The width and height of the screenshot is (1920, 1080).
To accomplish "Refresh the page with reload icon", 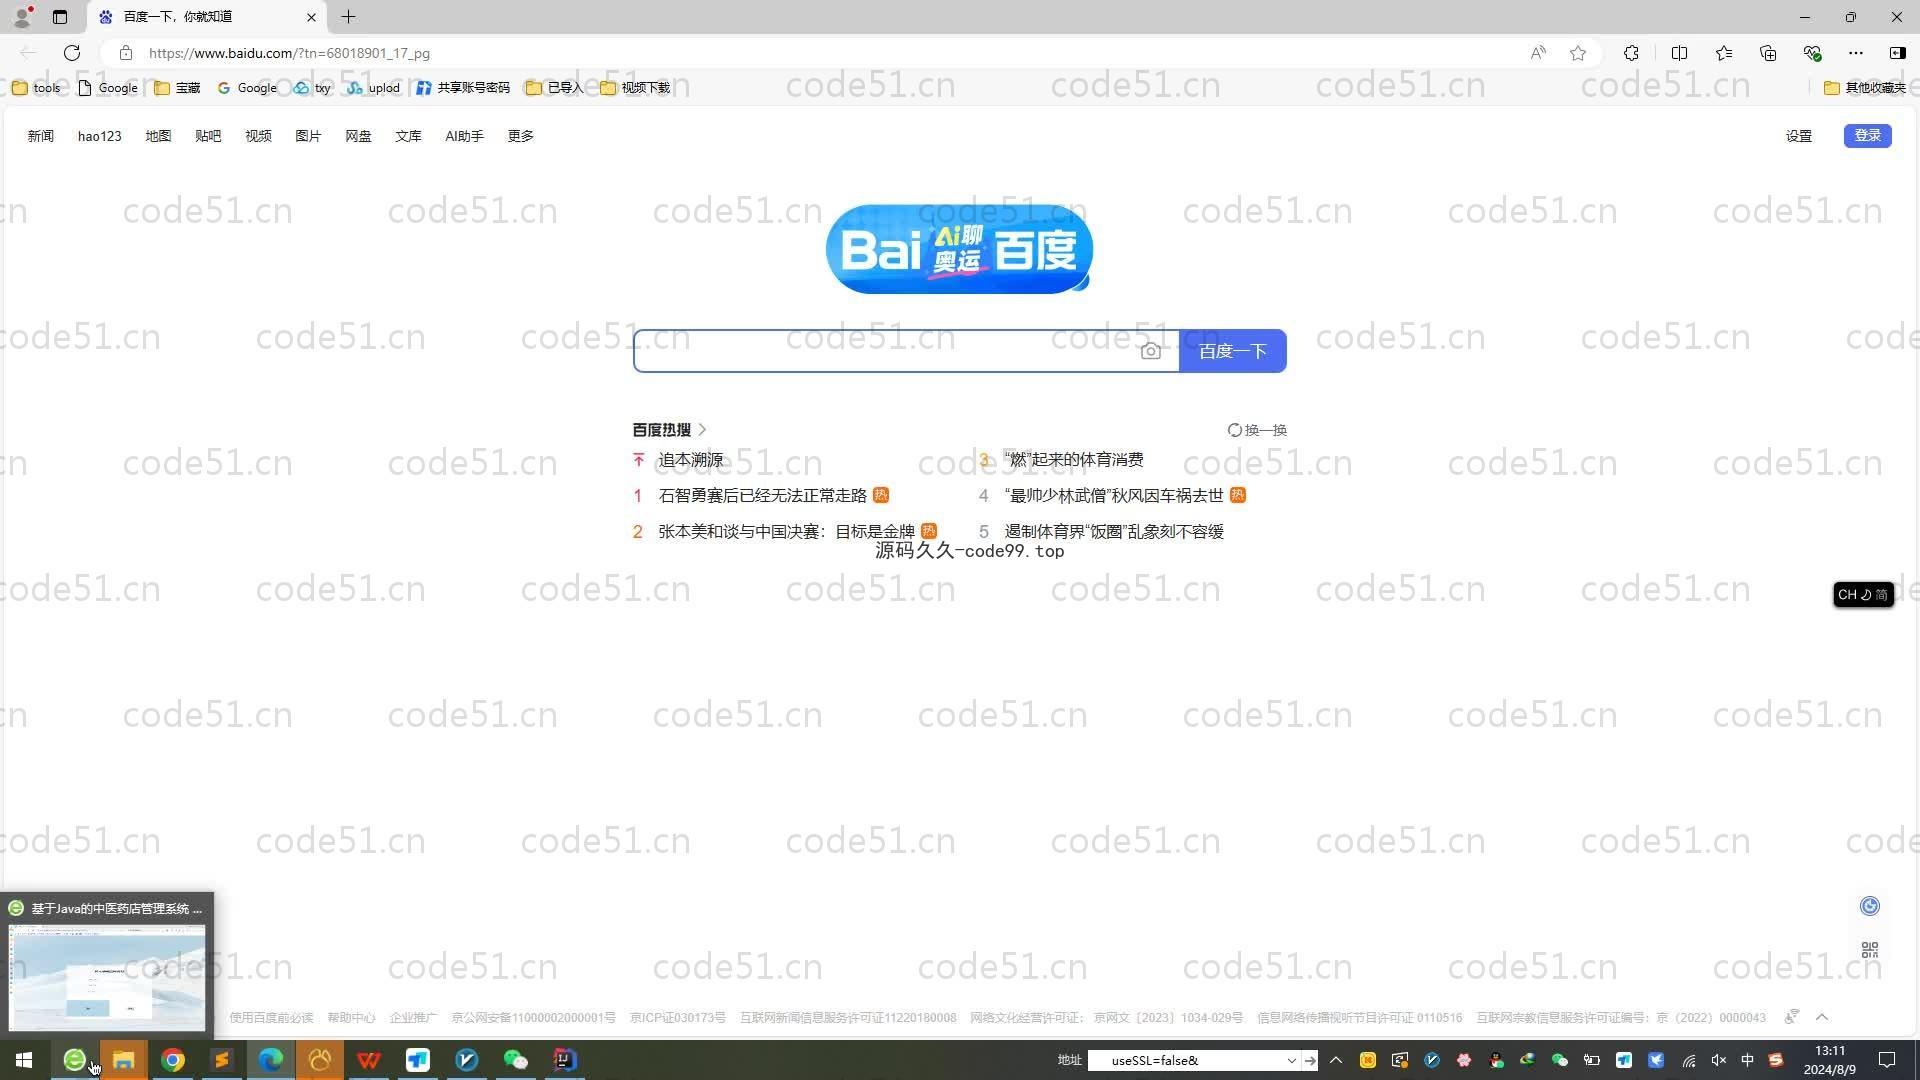I will click(x=72, y=53).
